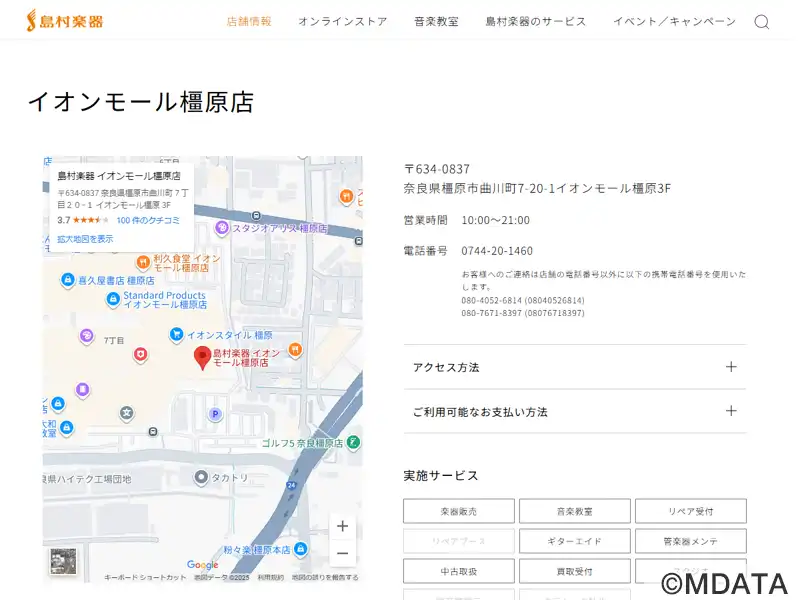Select the Standard Products shop marker
This screenshot has height=600, width=800.
coord(113,299)
